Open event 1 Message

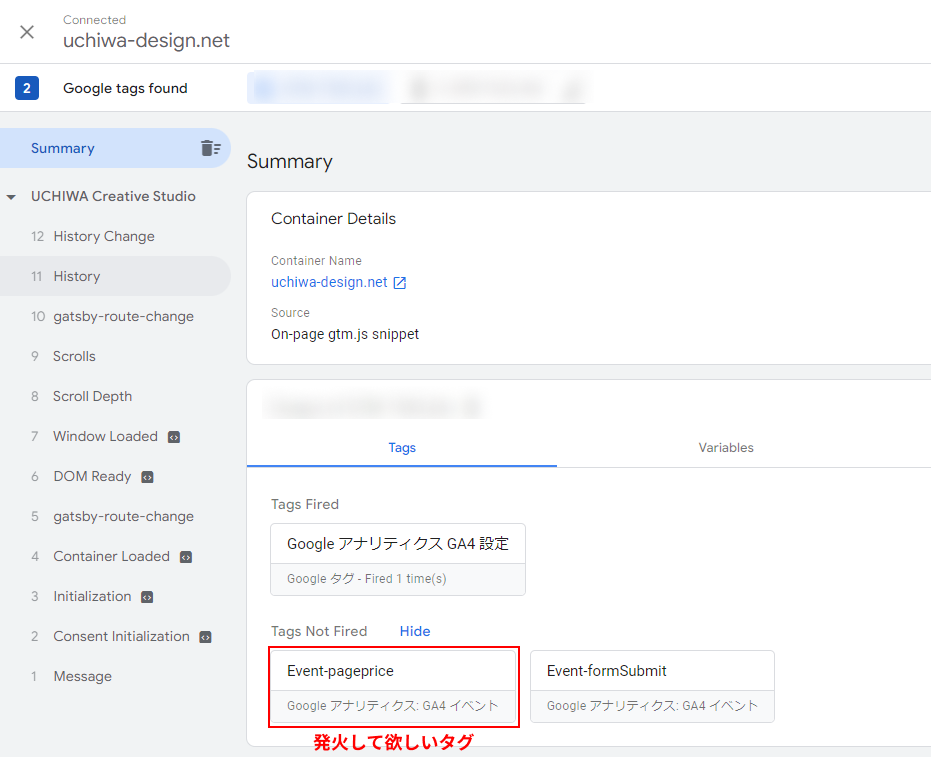(115, 676)
